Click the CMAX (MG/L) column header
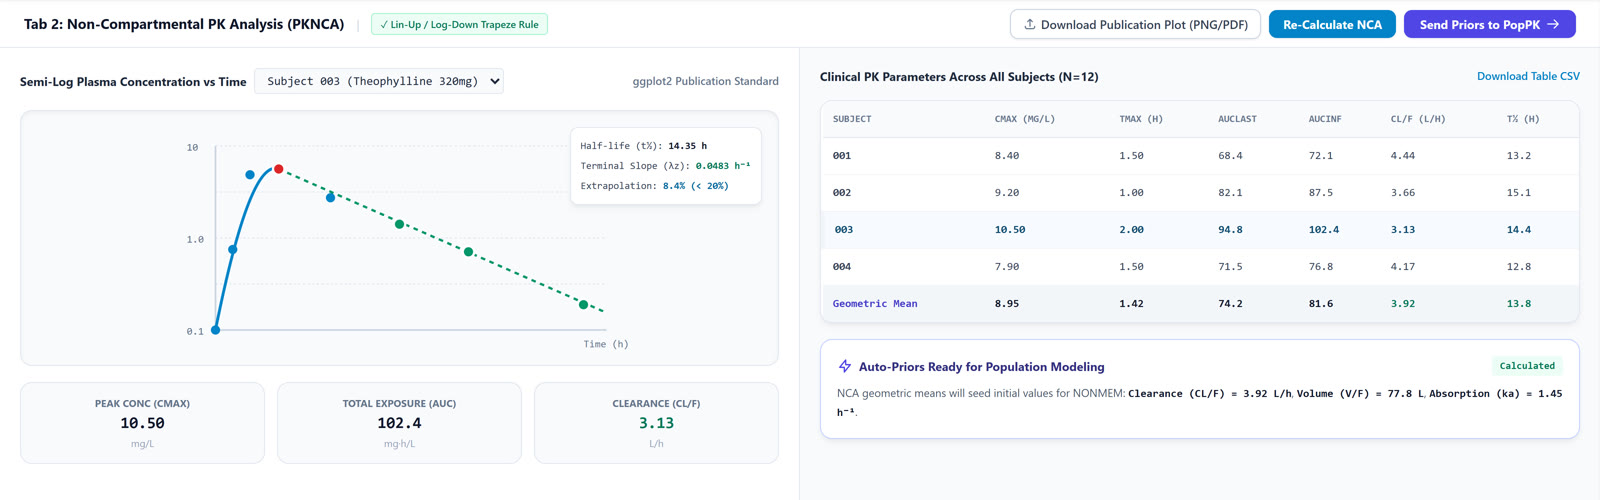1600x500 pixels. click(1025, 119)
